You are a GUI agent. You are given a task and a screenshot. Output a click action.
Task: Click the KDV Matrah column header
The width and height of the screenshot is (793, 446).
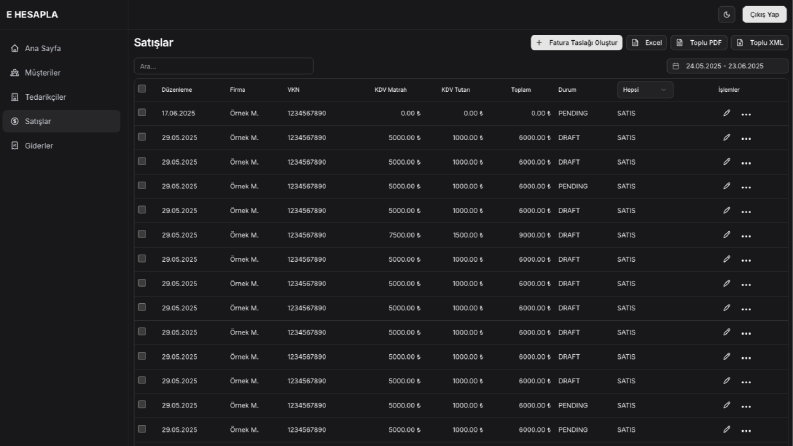[x=390, y=90]
